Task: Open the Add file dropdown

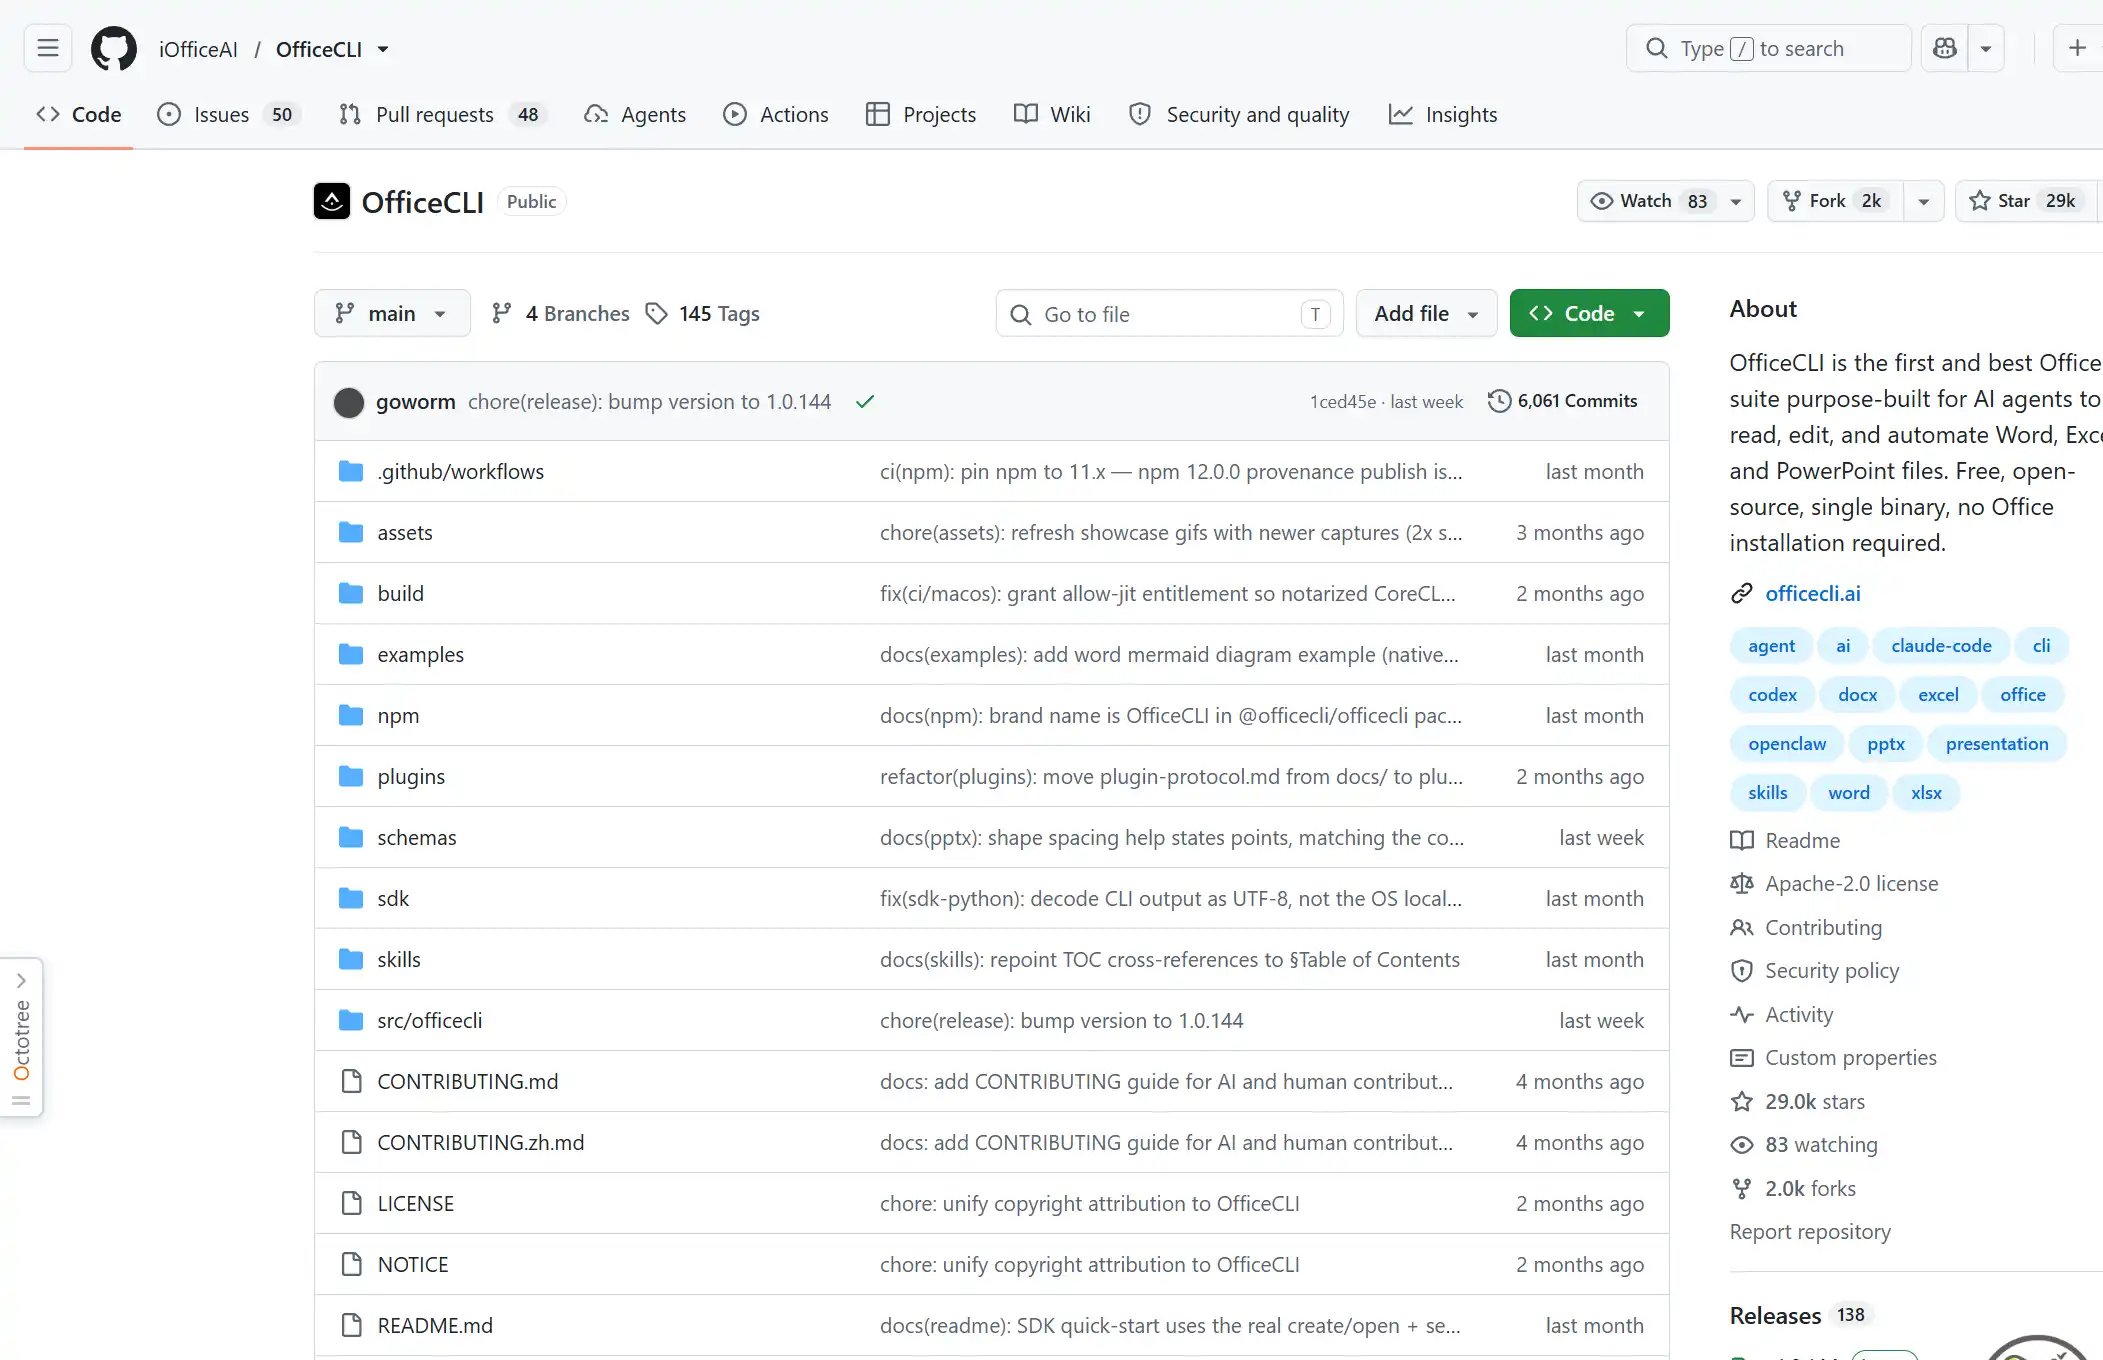Action: (x=1426, y=313)
